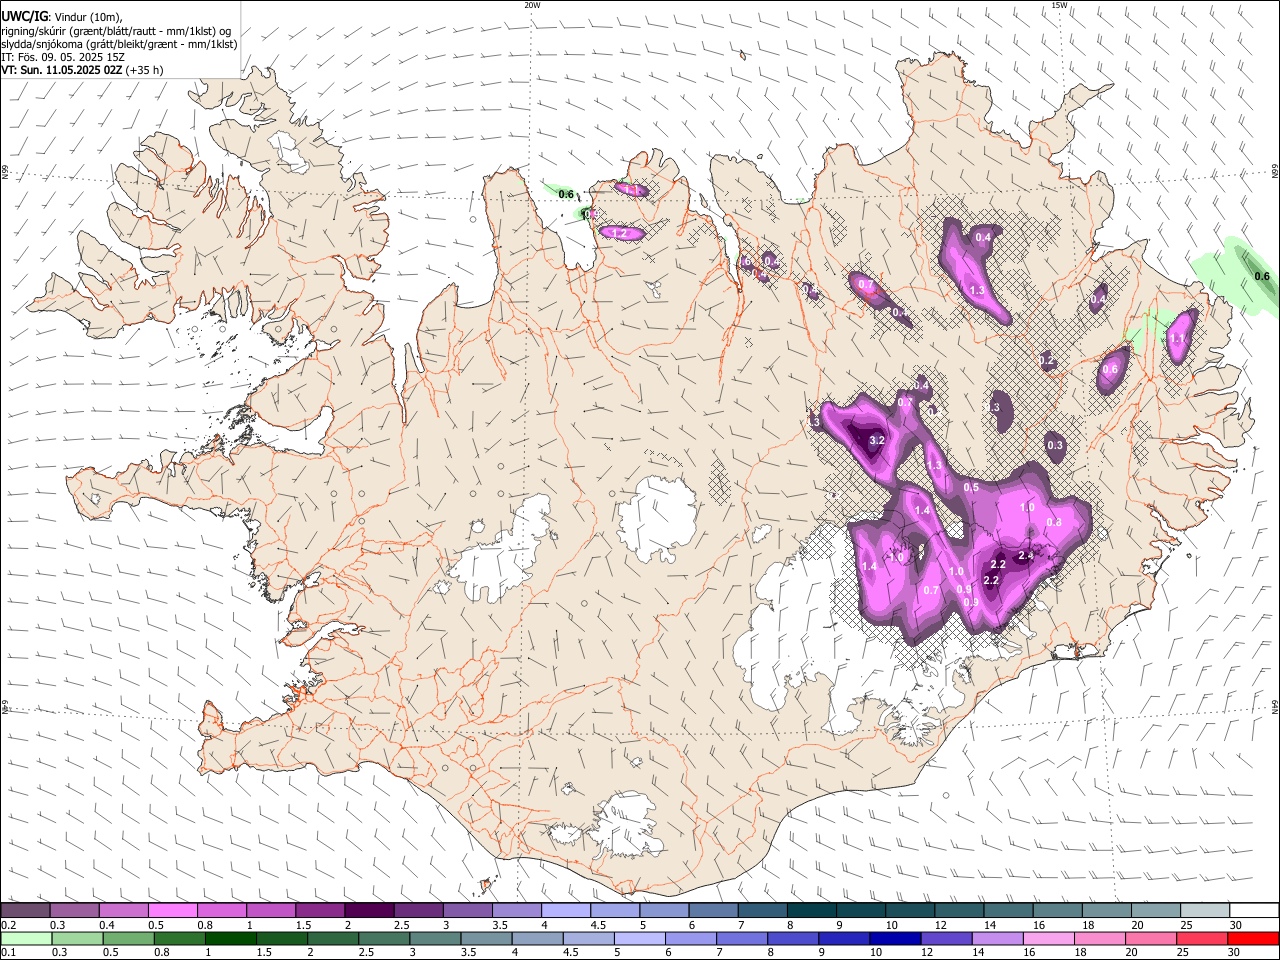Screen dimensions: 1280x960
Task: Click the 15W longitude label
Action: (1059, 5)
